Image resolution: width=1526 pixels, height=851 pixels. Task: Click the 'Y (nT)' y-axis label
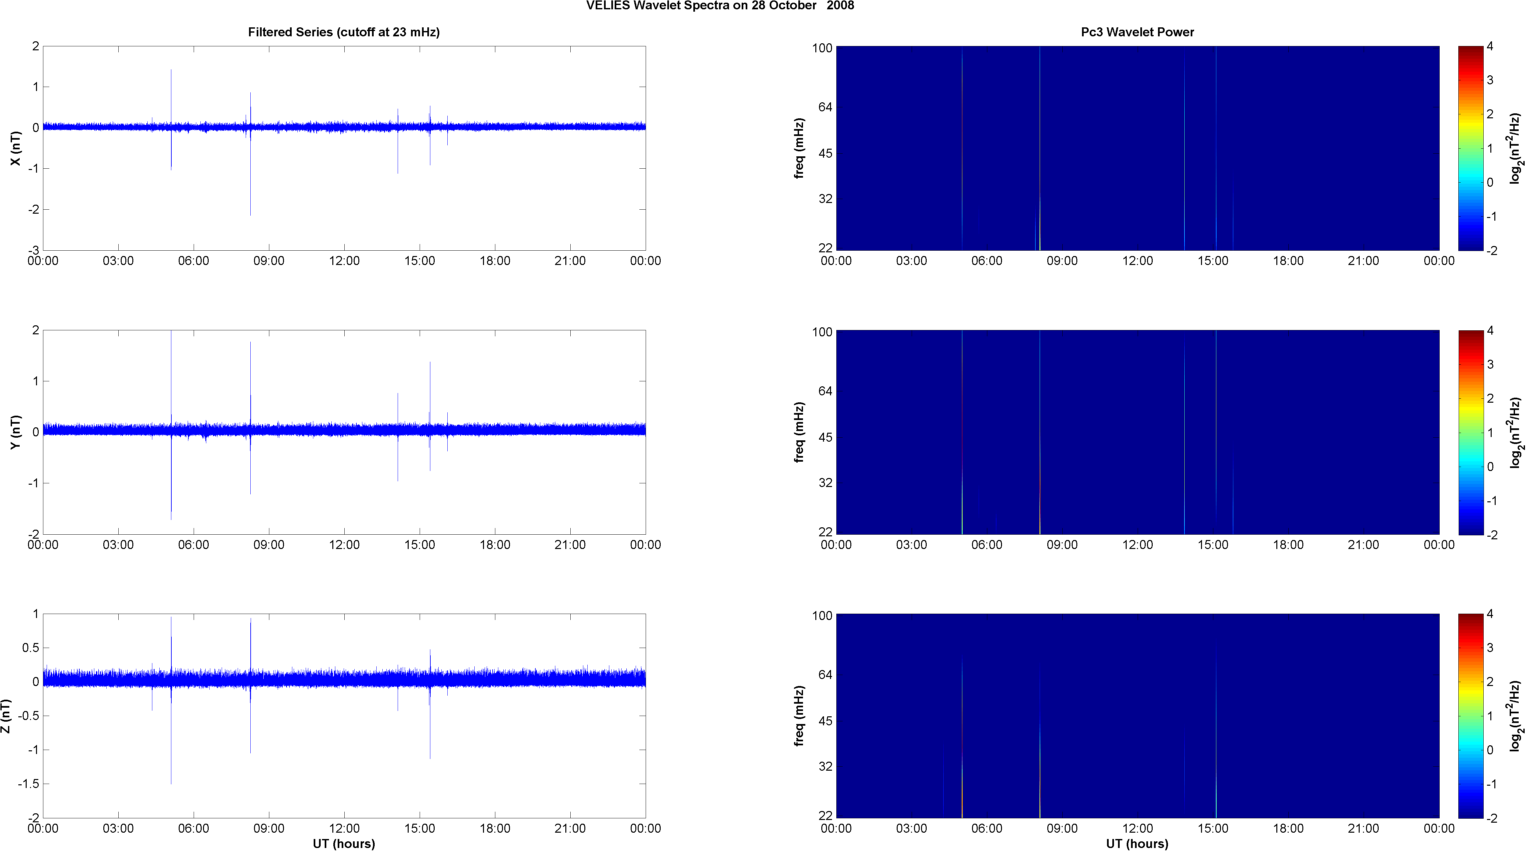pos(15,432)
